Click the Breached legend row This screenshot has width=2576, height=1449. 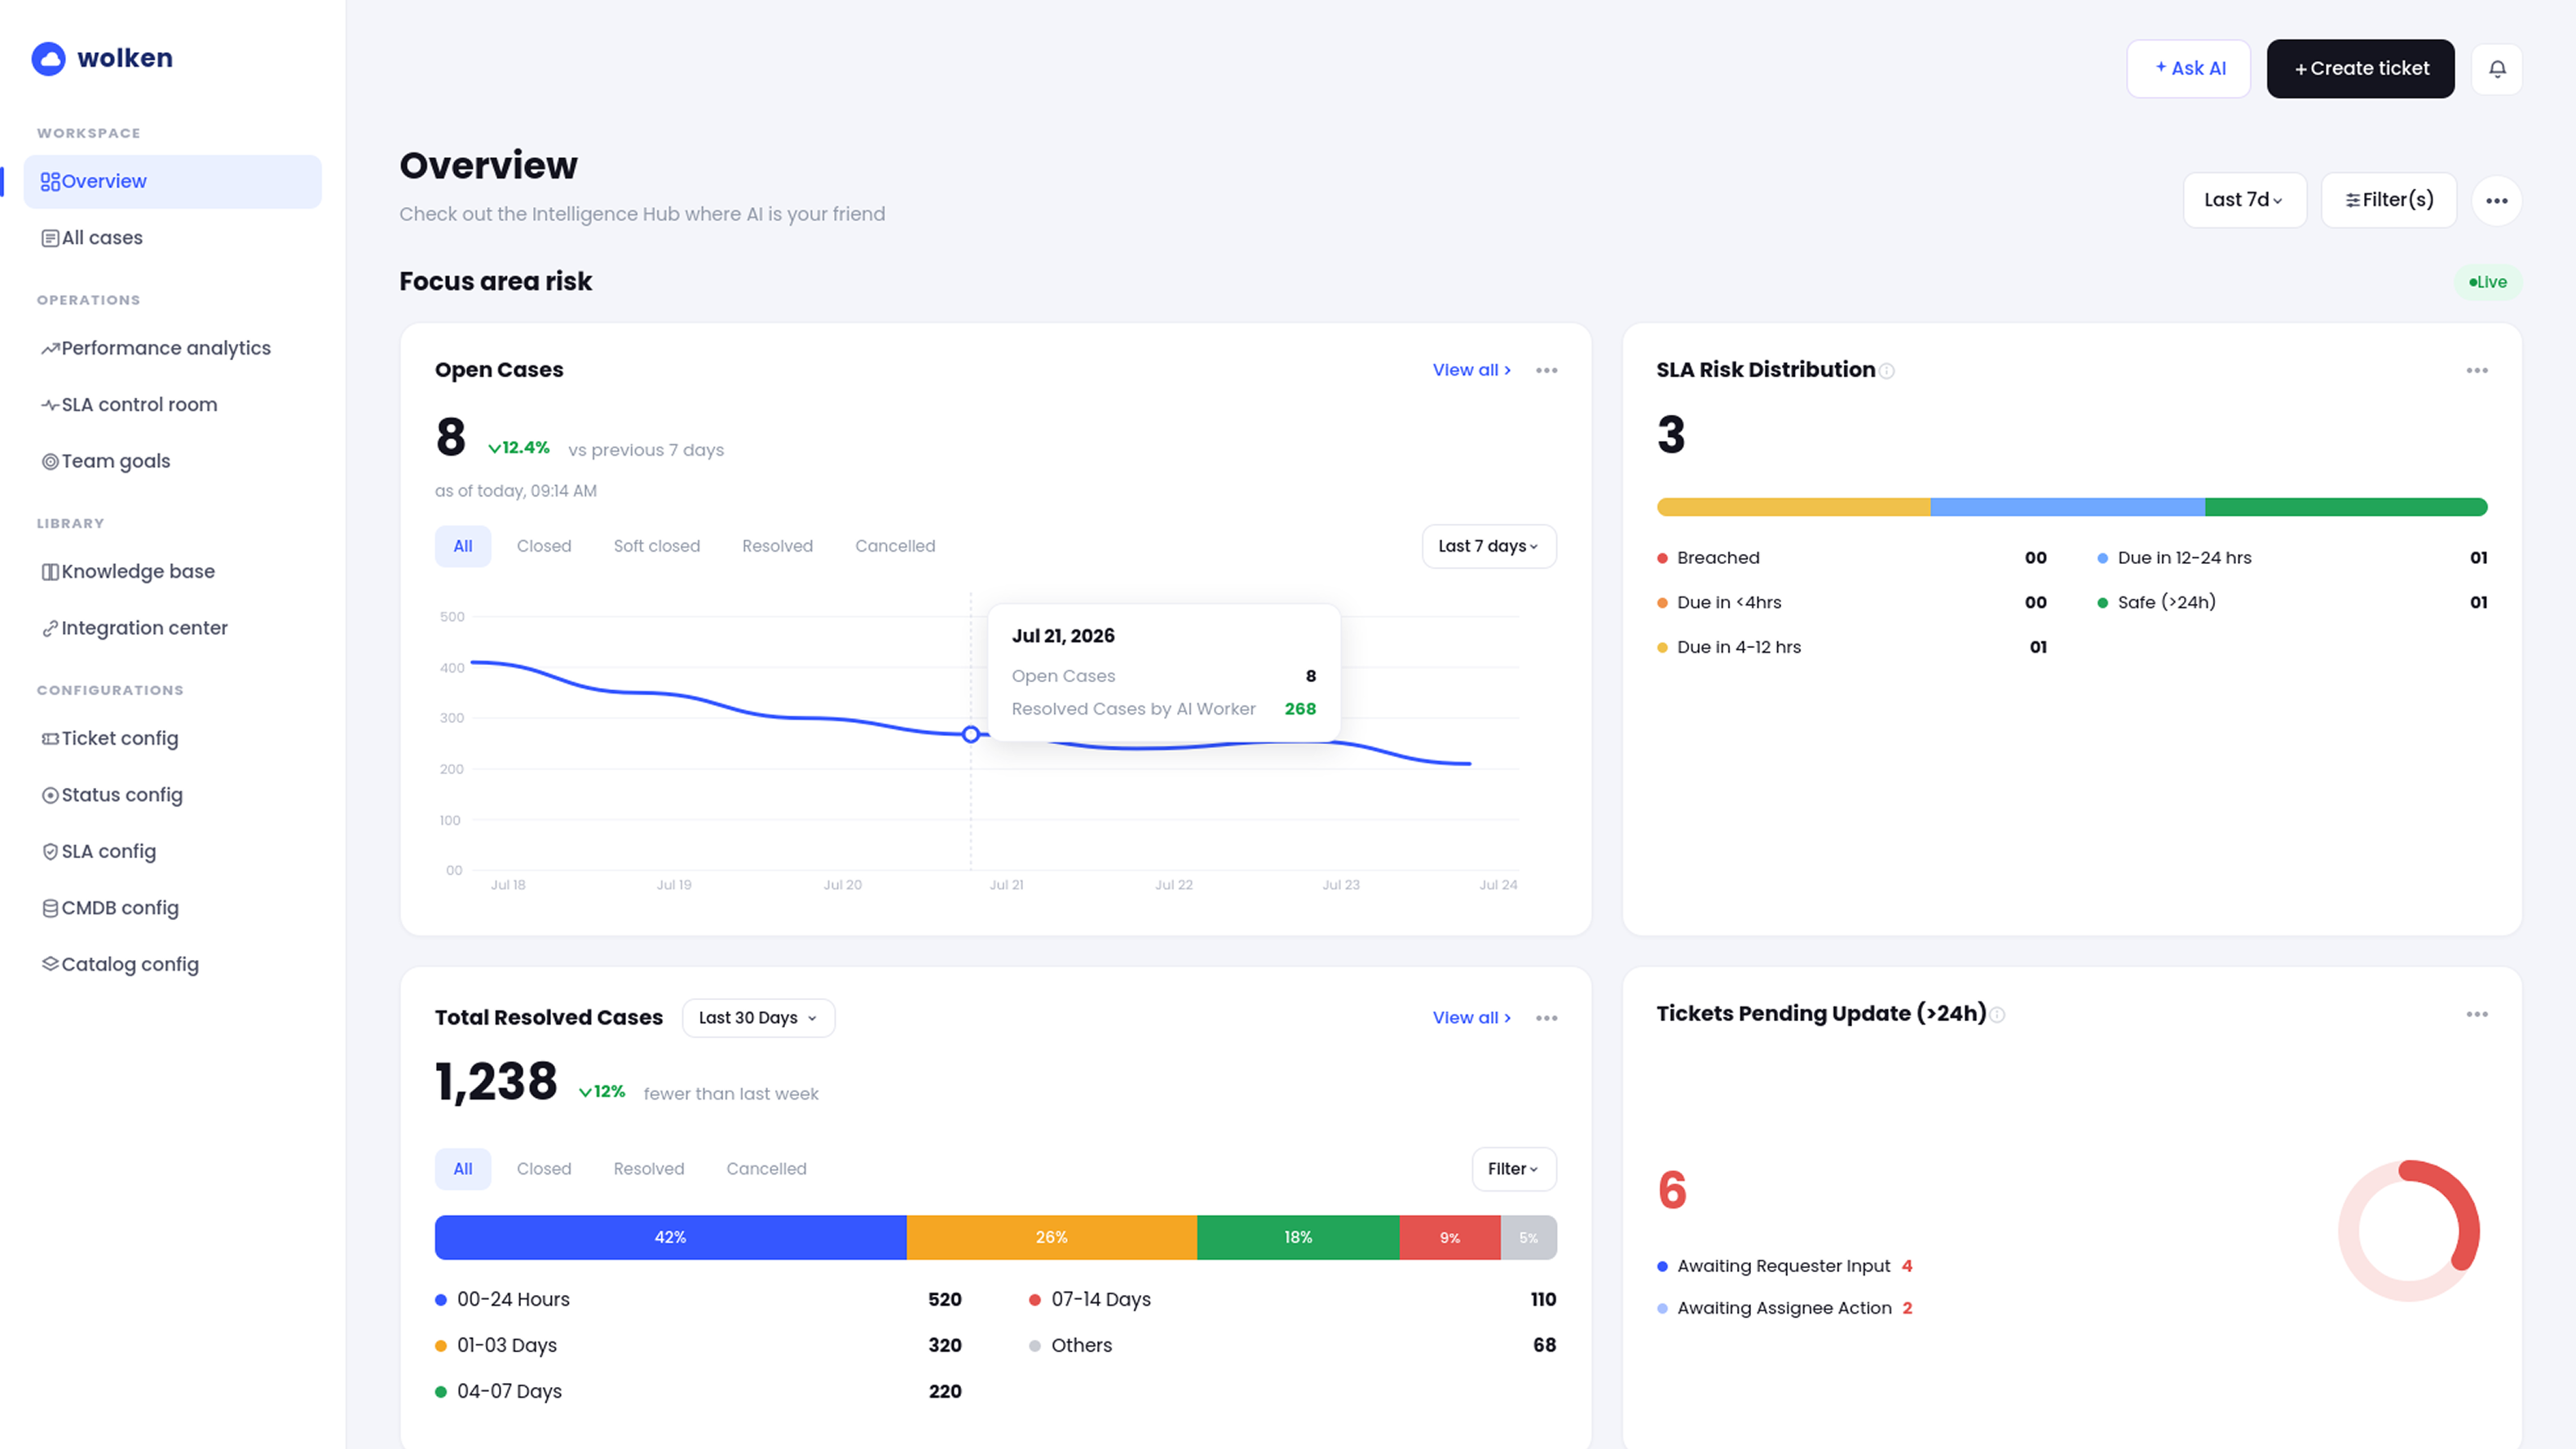(x=1852, y=558)
